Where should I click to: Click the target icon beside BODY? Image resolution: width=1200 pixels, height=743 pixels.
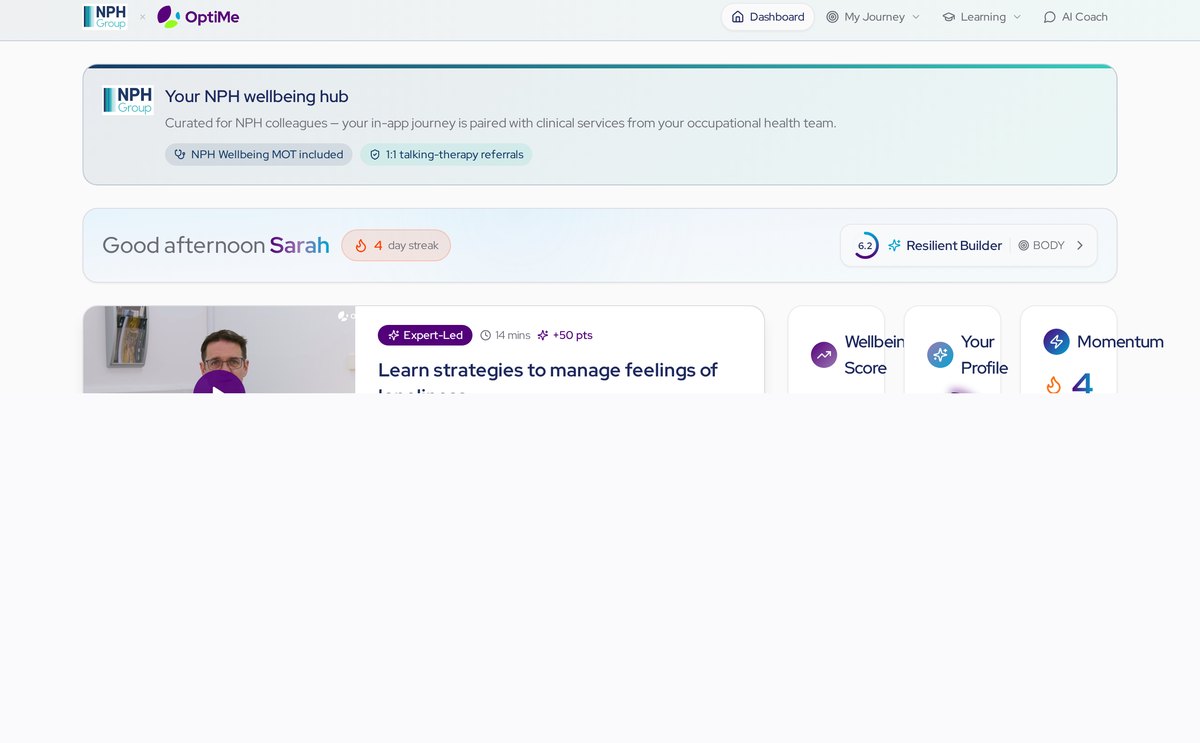click(x=1023, y=245)
